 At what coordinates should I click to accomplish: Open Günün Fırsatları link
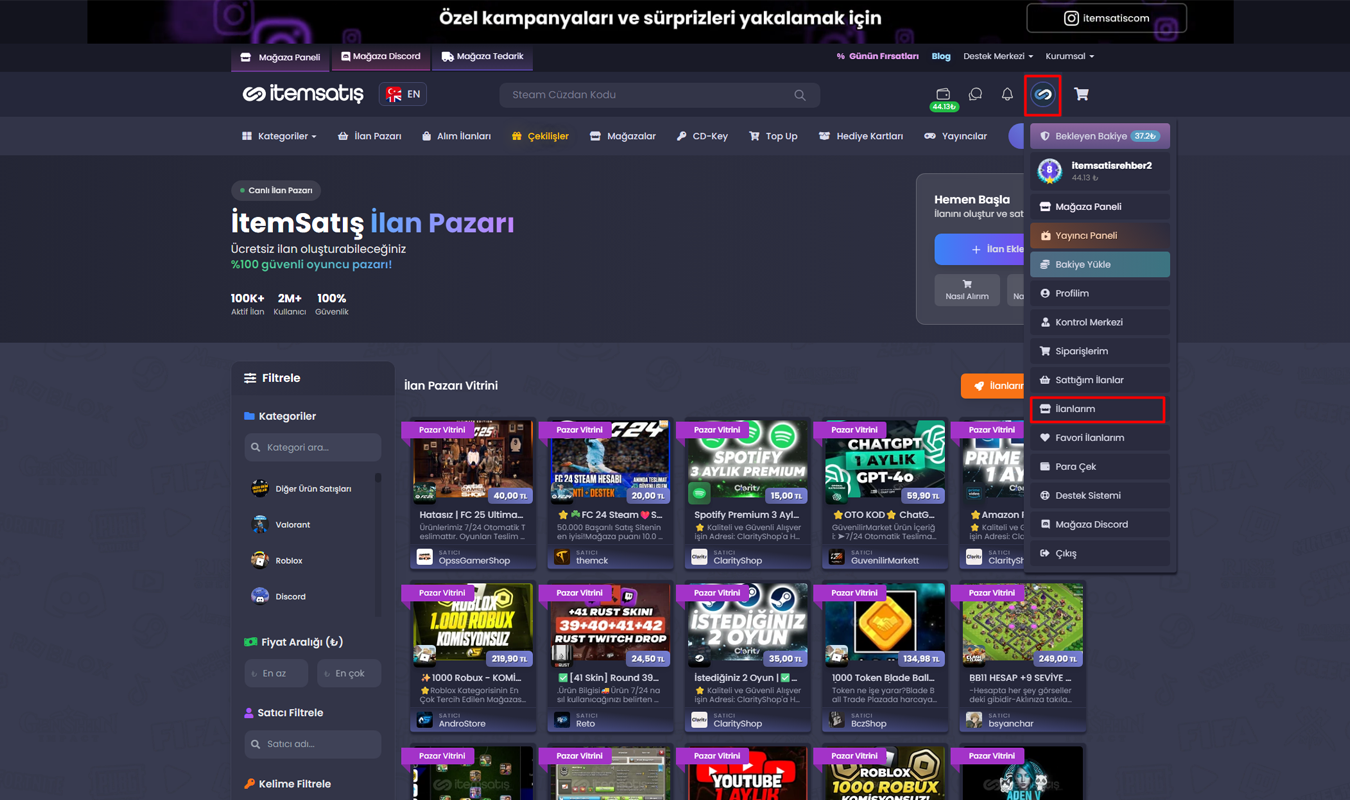pos(877,57)
